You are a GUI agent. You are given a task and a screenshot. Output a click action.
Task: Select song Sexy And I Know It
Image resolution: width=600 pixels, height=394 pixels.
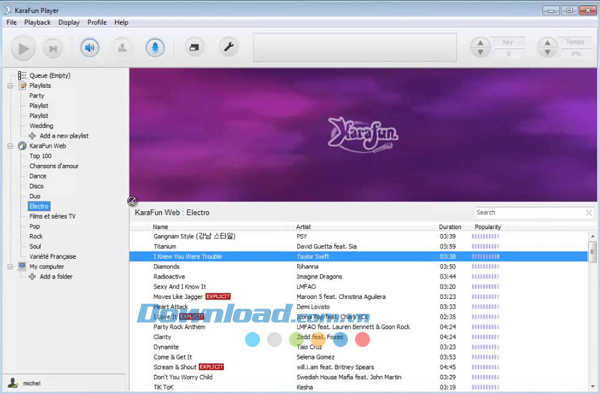pos(359,287)
